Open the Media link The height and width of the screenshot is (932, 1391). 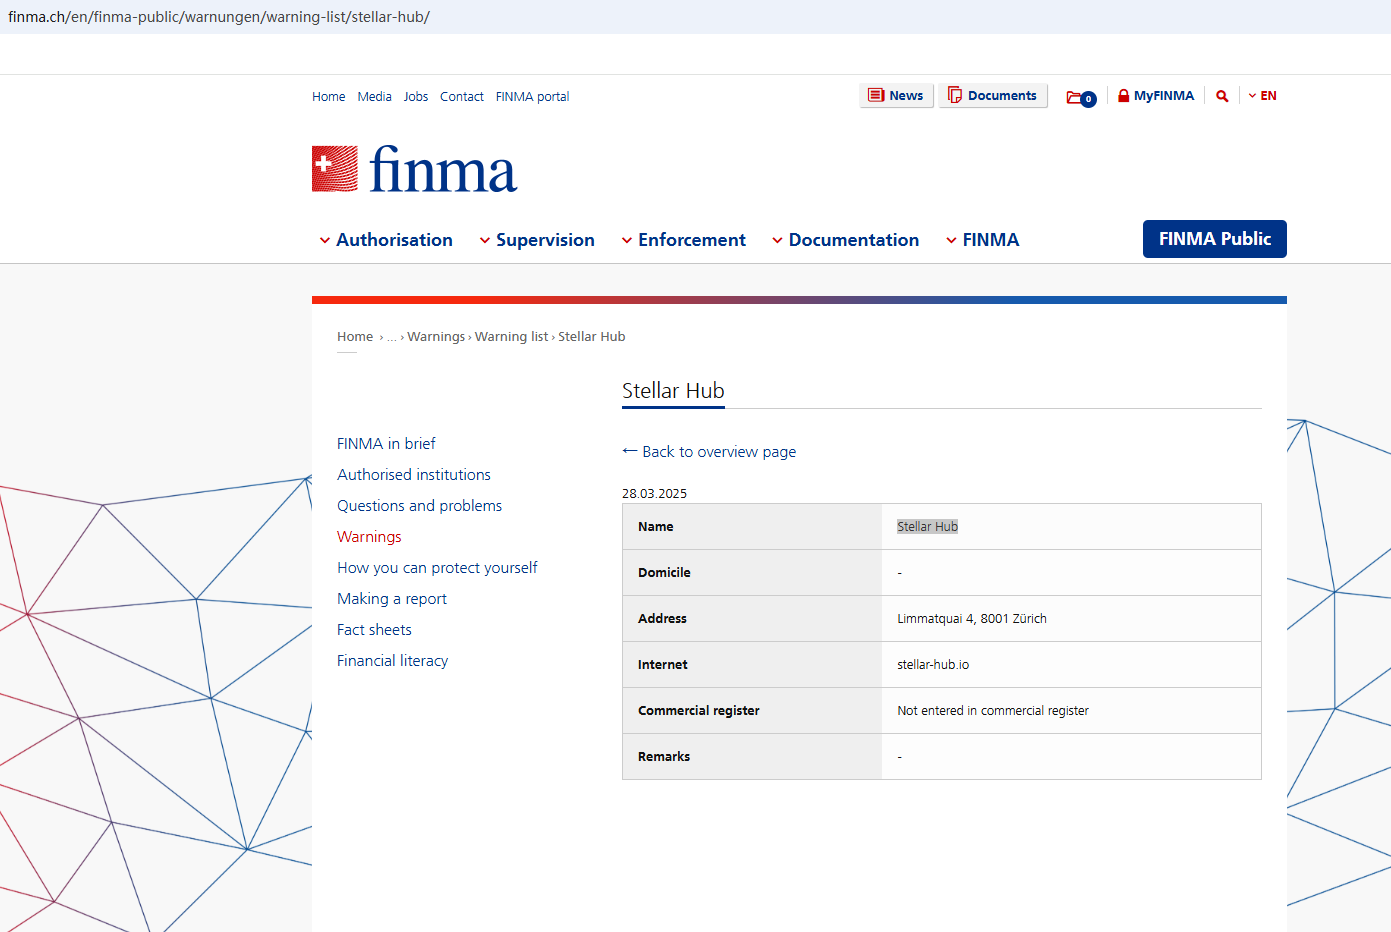pos(375,97)
